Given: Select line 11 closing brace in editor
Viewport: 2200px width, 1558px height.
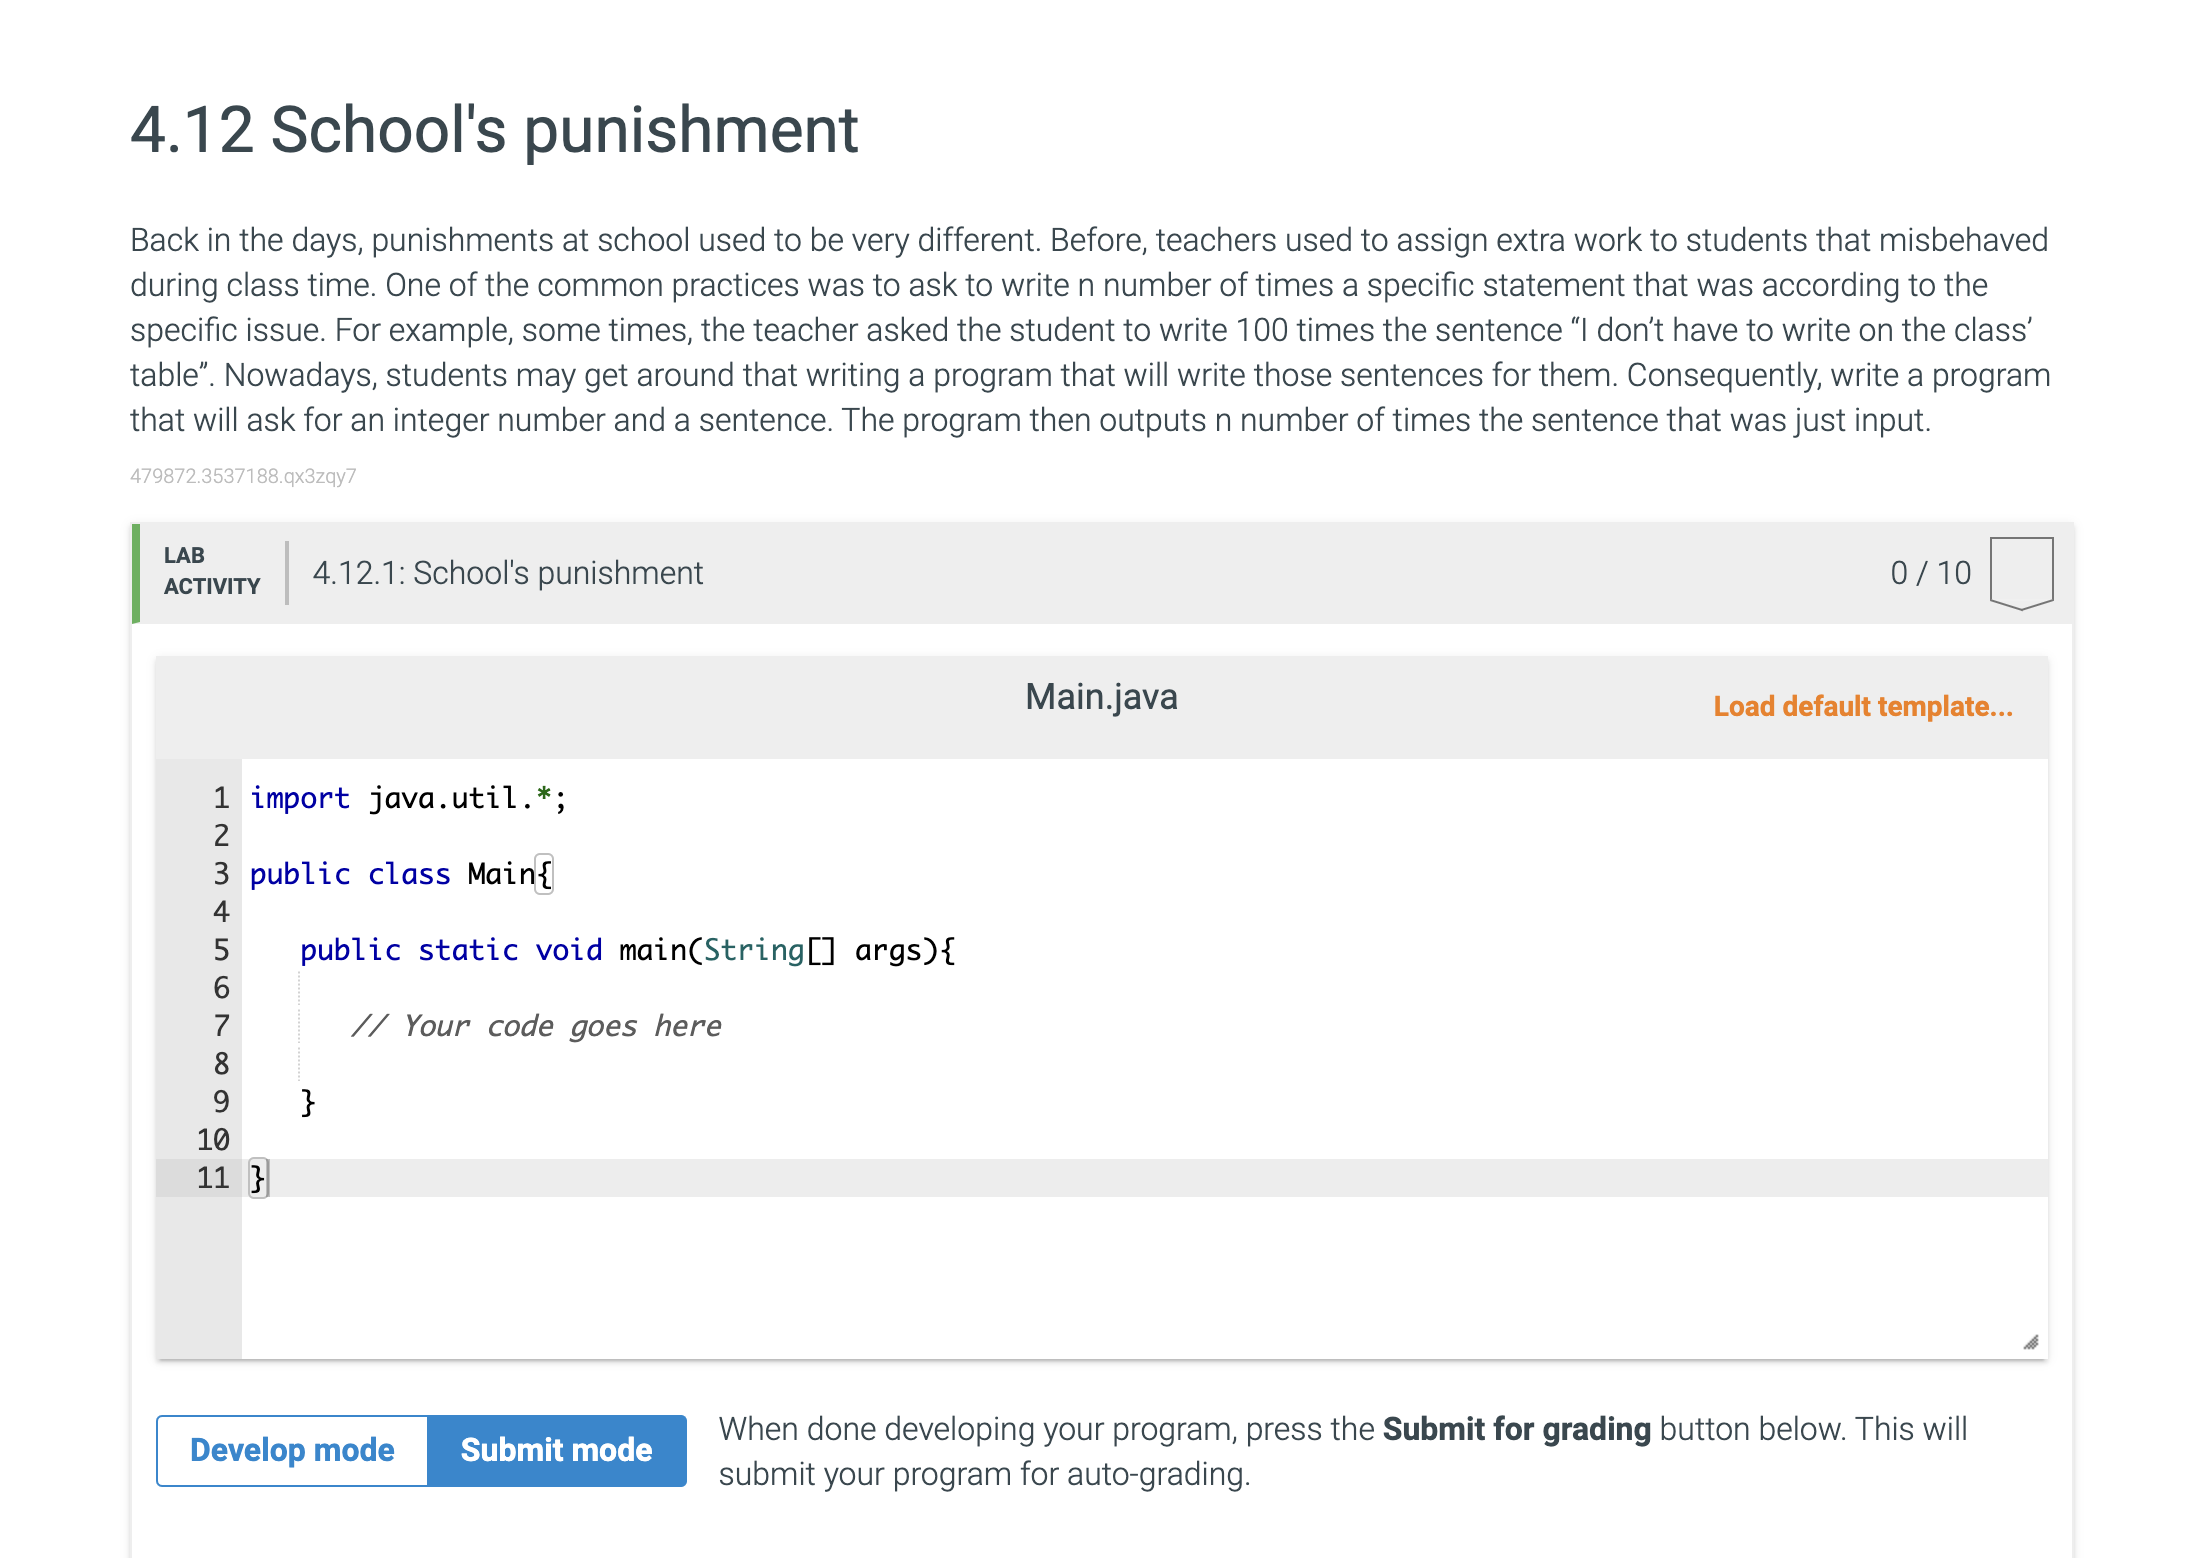Looking at the screenshot, I should click(x=256, y=1178).
